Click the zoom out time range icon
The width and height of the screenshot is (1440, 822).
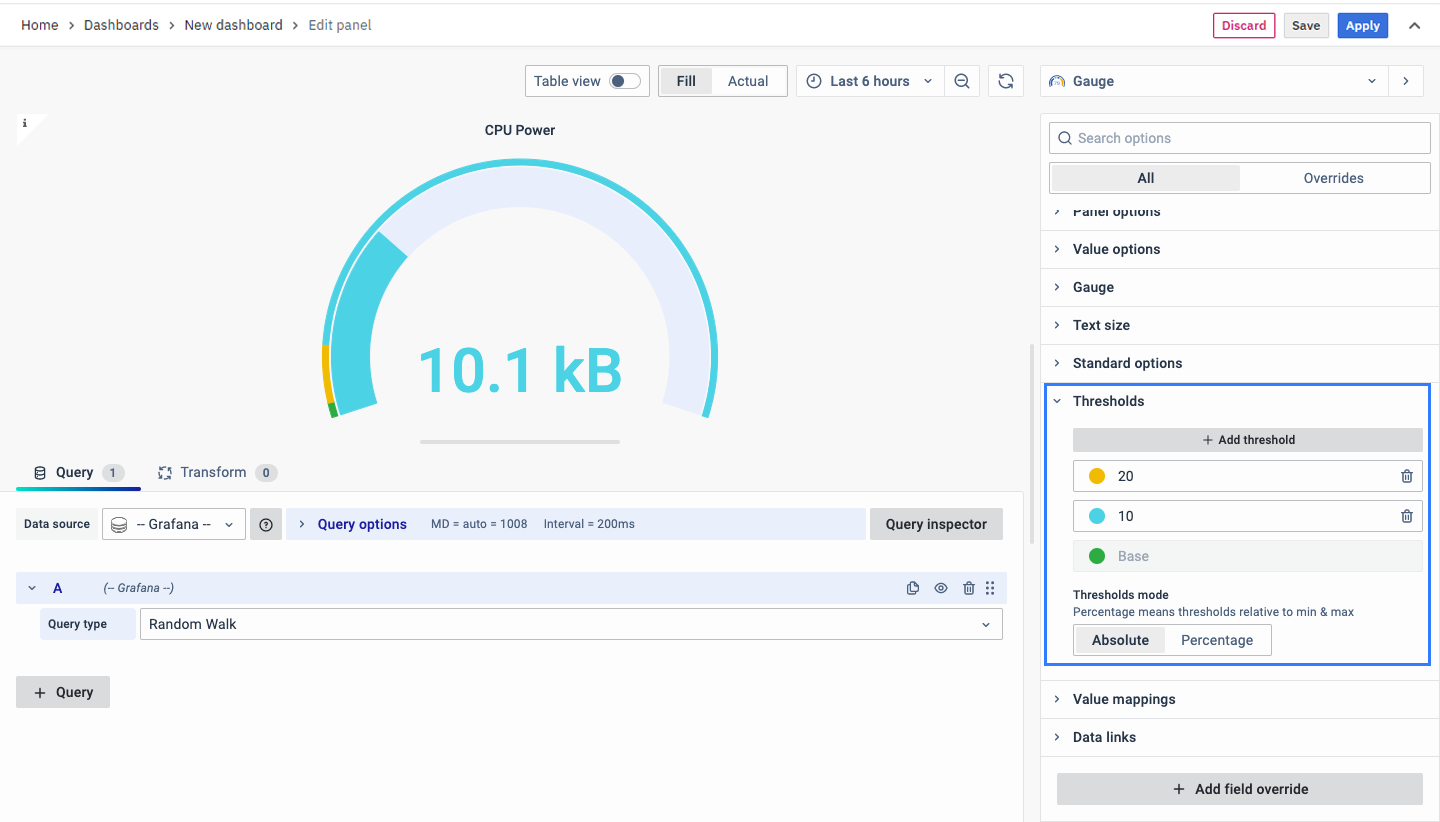pos(961,81)
